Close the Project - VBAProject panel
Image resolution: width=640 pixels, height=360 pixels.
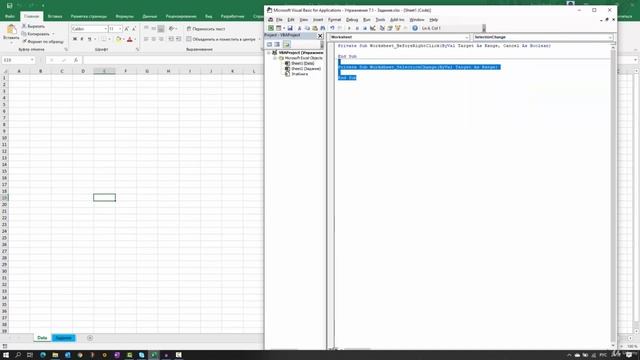(x=320, y=36)
